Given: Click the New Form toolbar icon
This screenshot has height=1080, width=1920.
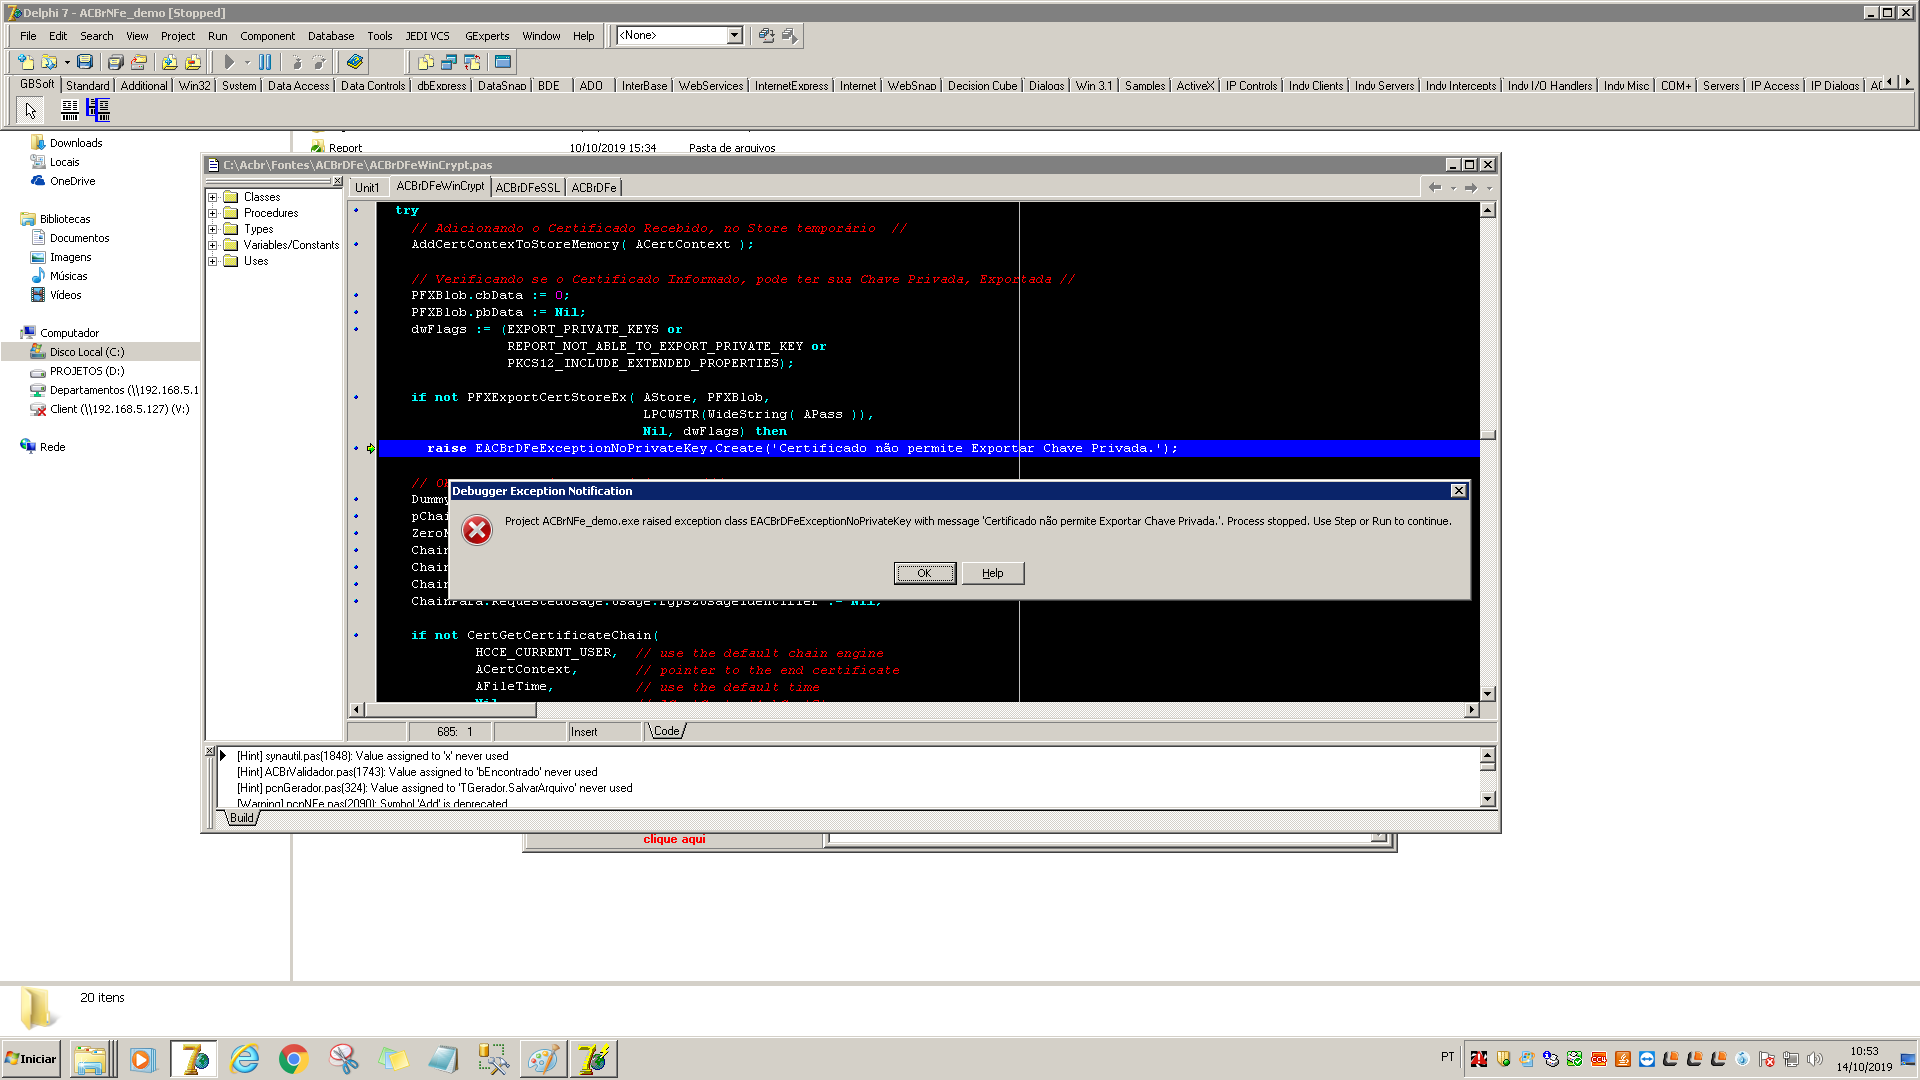Looking at the screenshot, I should (x=503, y=62).
